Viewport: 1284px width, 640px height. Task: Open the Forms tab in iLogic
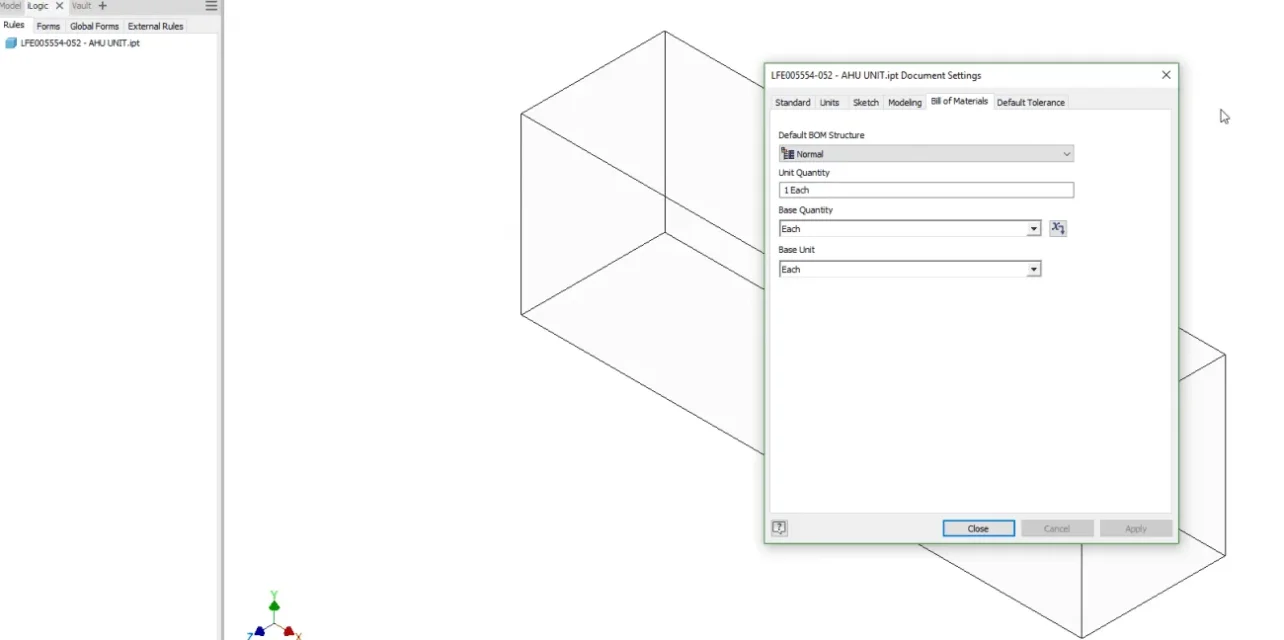click(48, 26)
